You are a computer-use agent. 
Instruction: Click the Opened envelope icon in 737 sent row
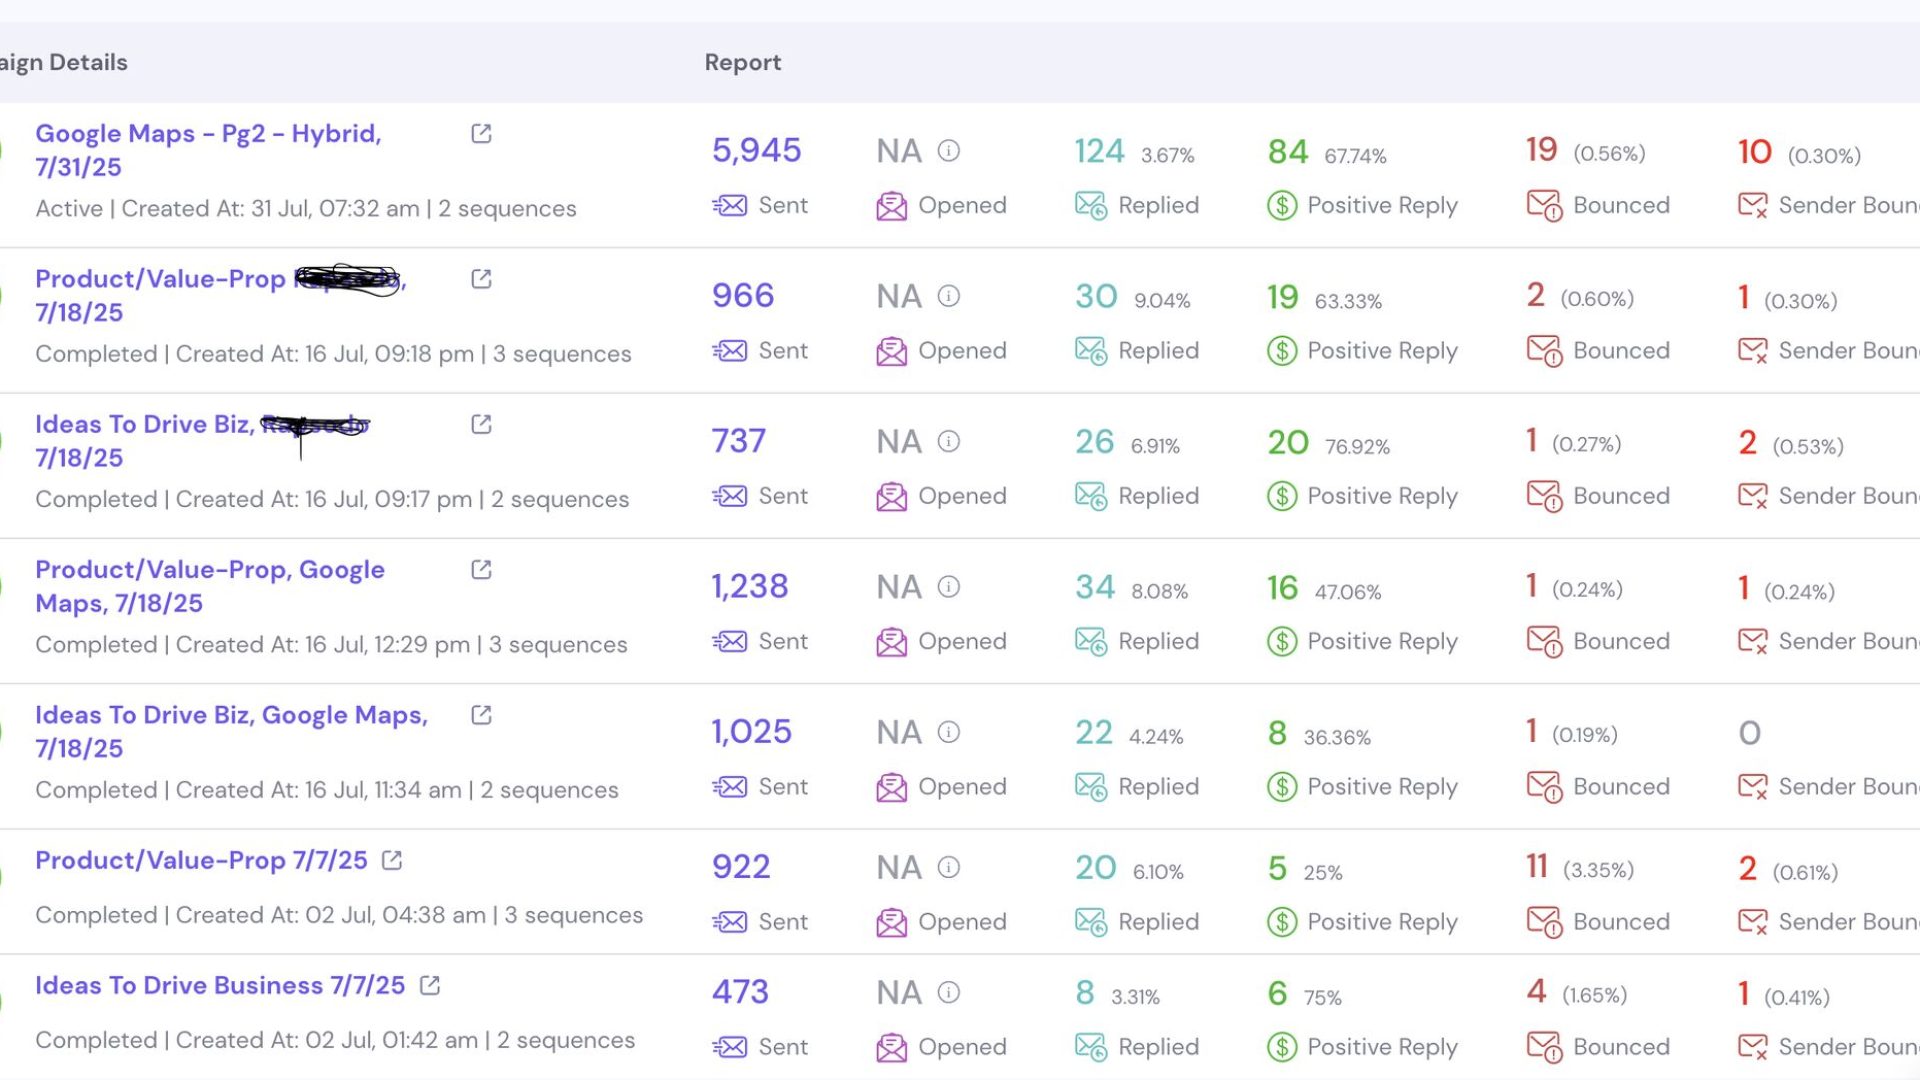[891, 497]
